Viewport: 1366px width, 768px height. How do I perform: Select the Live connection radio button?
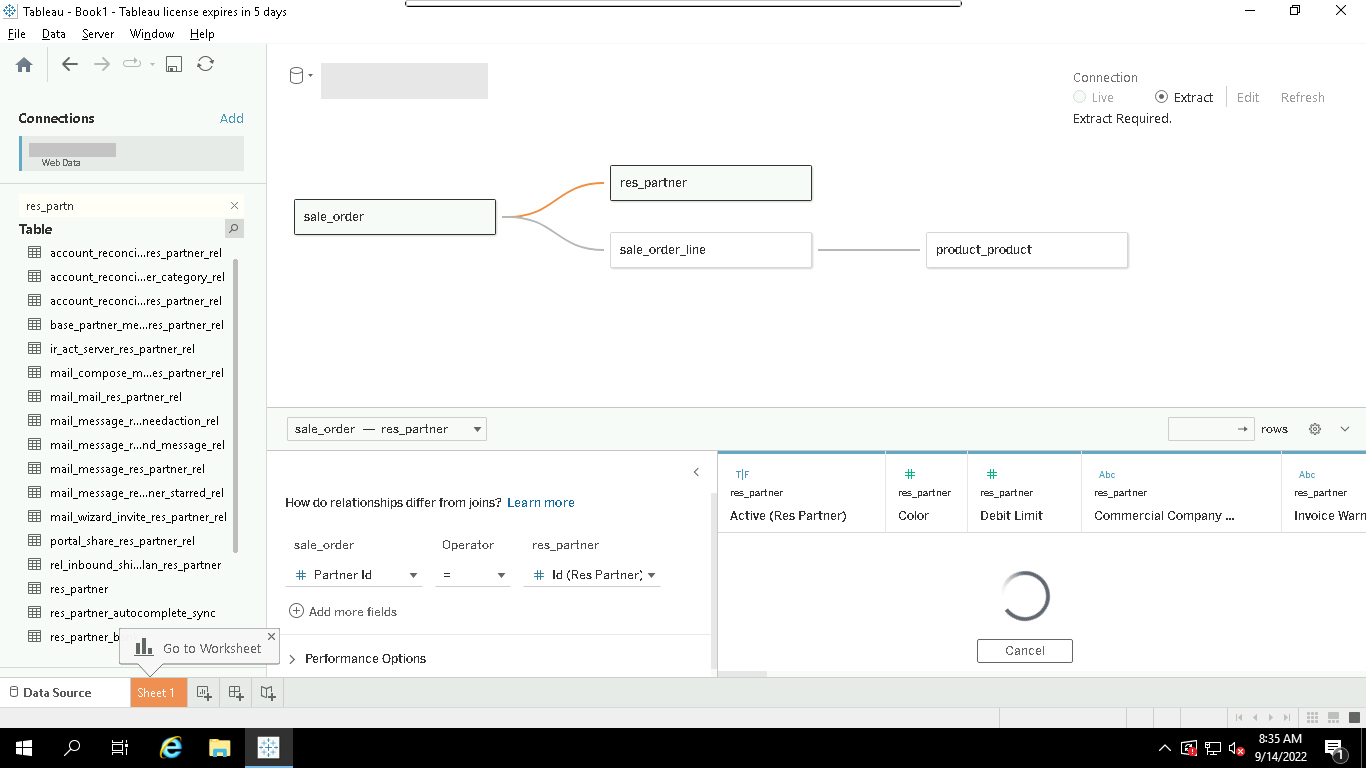[x=1079, y=97]
